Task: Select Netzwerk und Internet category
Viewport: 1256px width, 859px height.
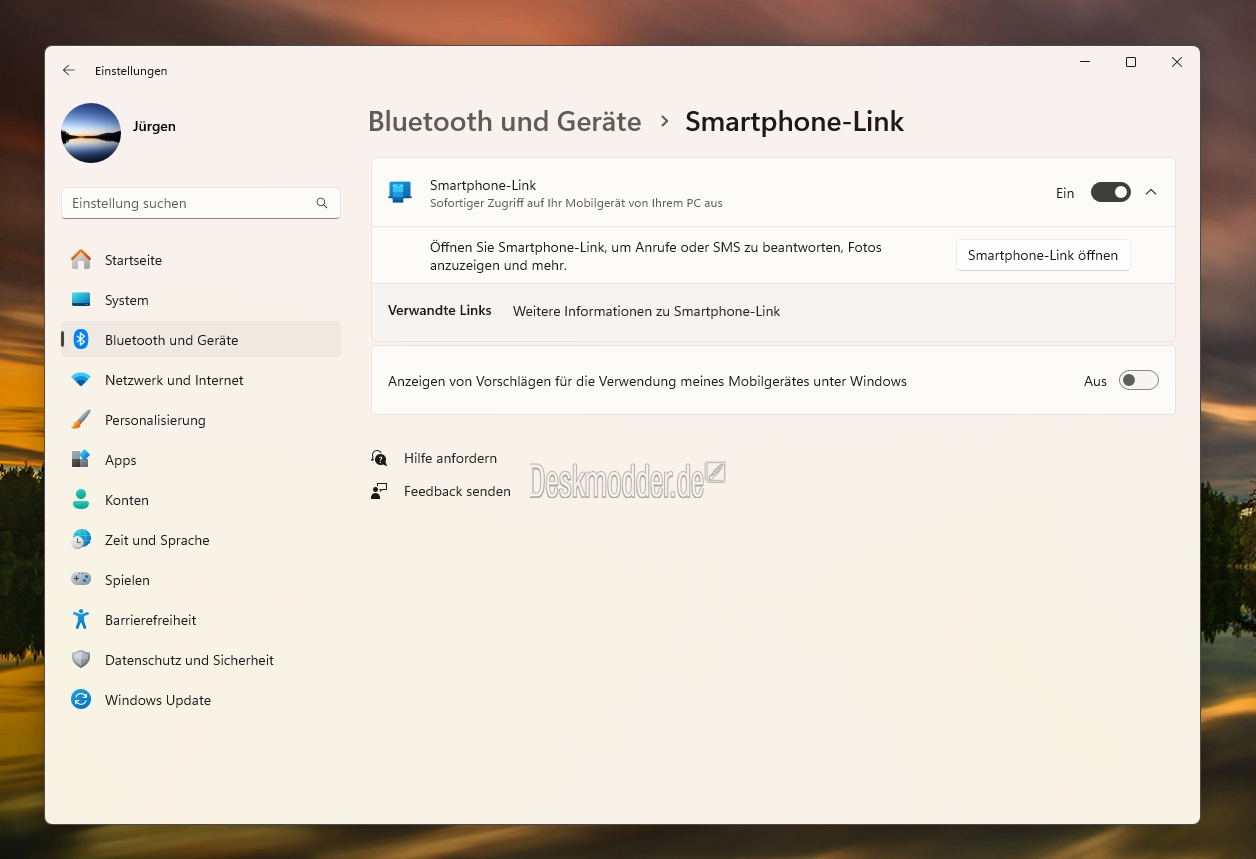Action: (201, 380)
